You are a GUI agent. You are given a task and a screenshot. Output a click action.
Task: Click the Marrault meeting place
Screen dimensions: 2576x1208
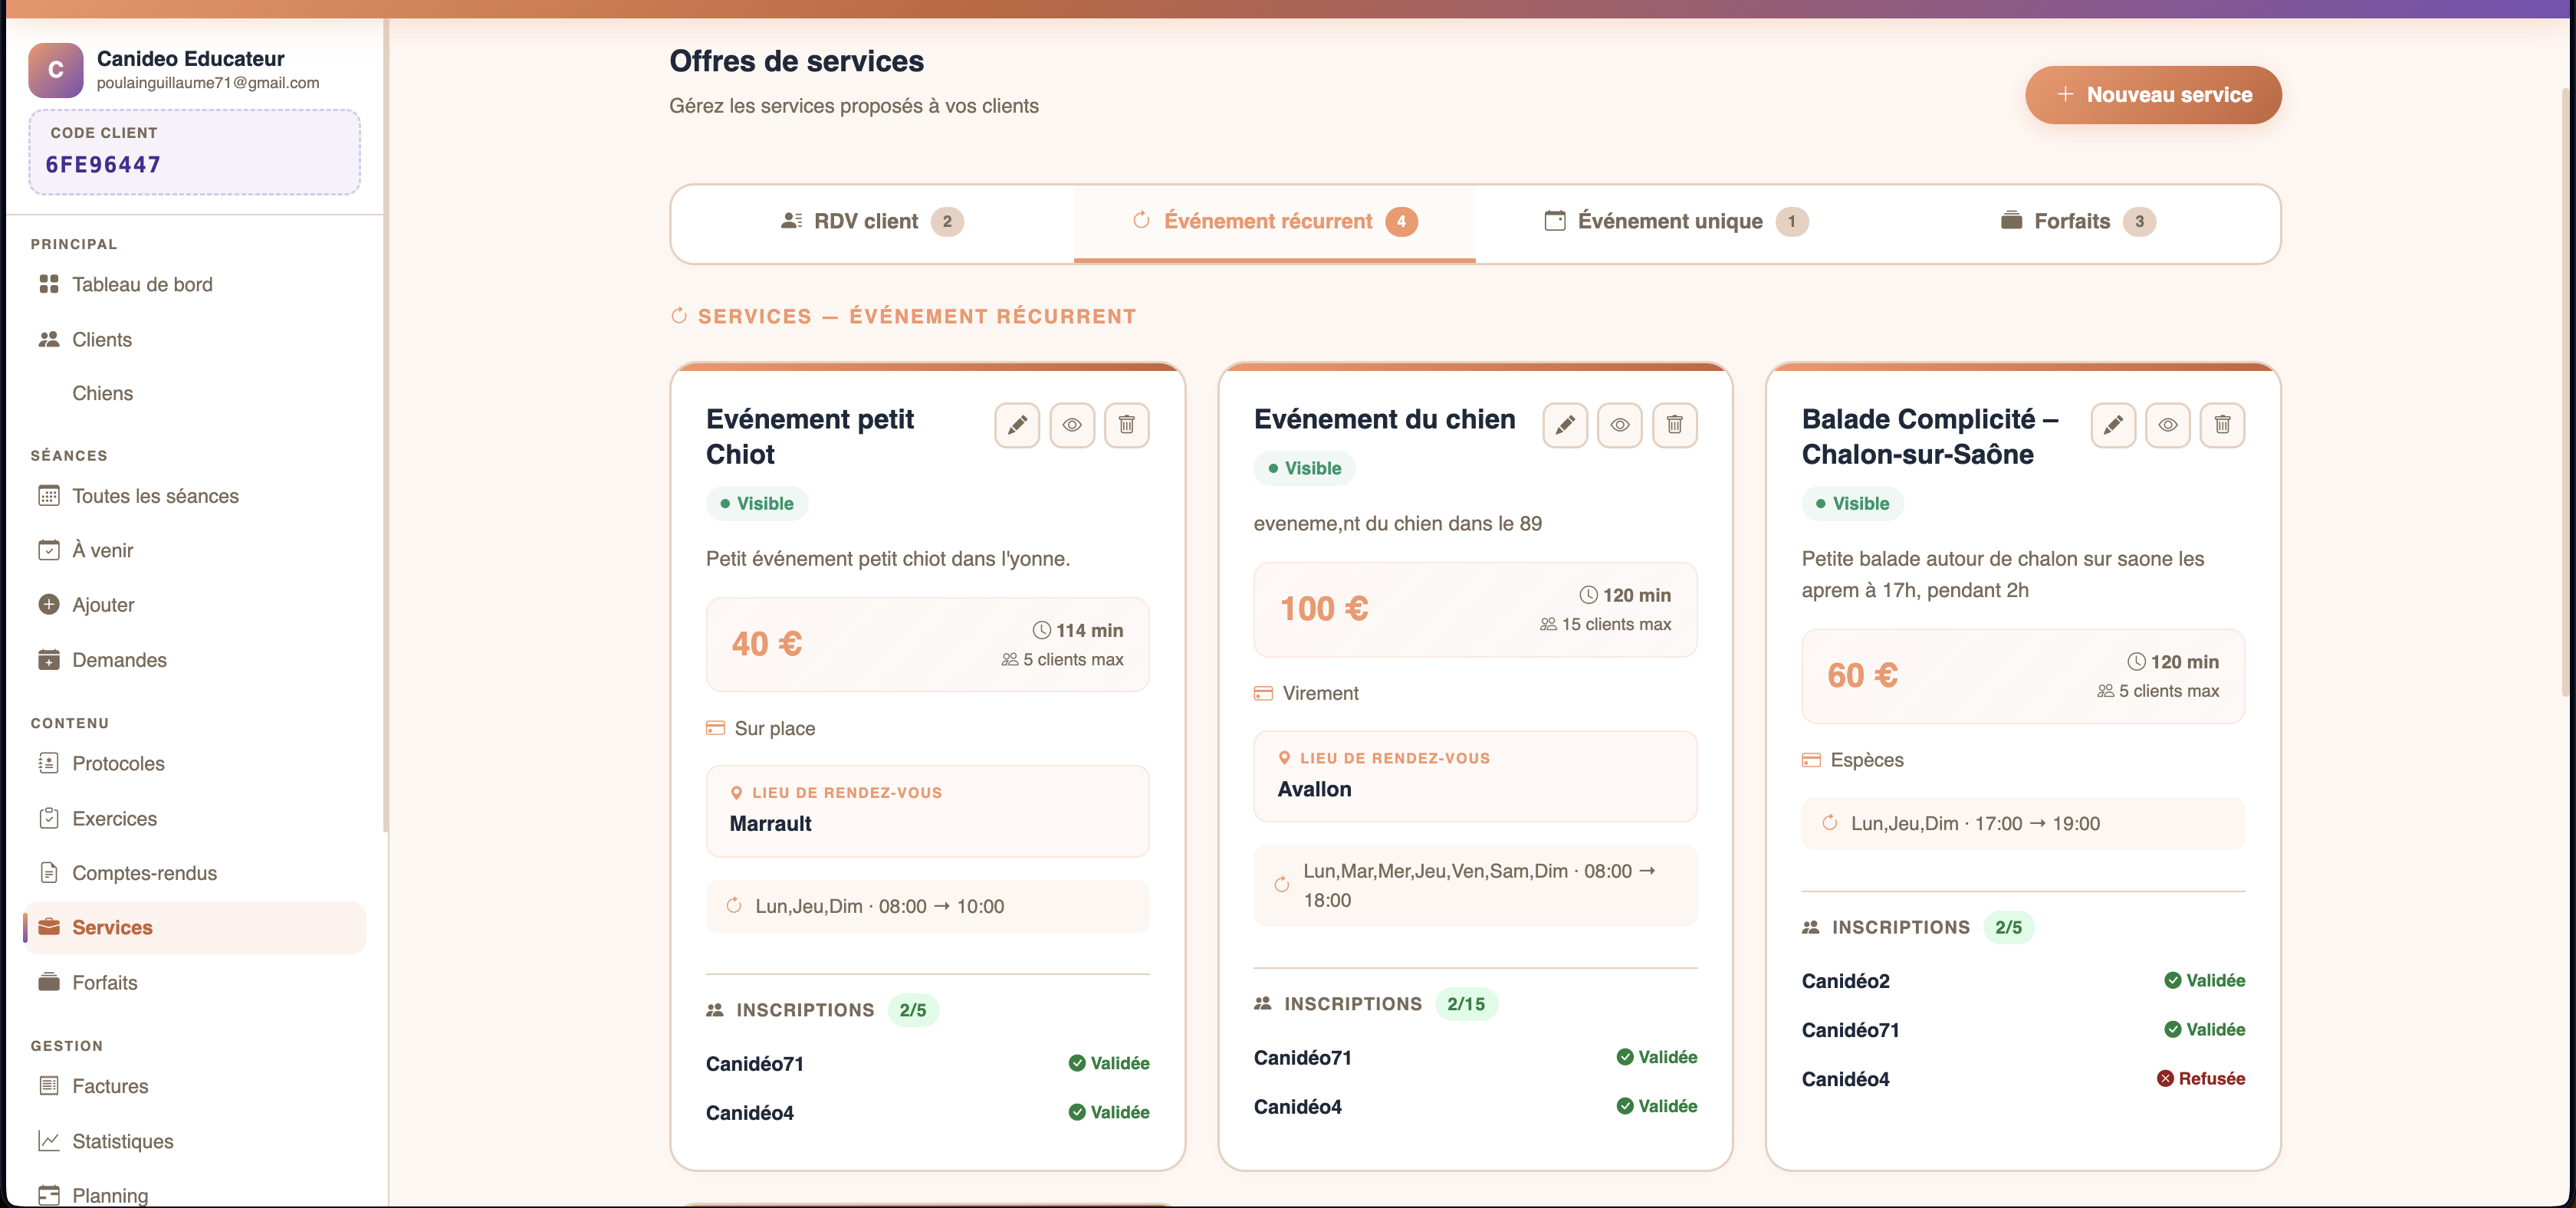pos(927,811)
